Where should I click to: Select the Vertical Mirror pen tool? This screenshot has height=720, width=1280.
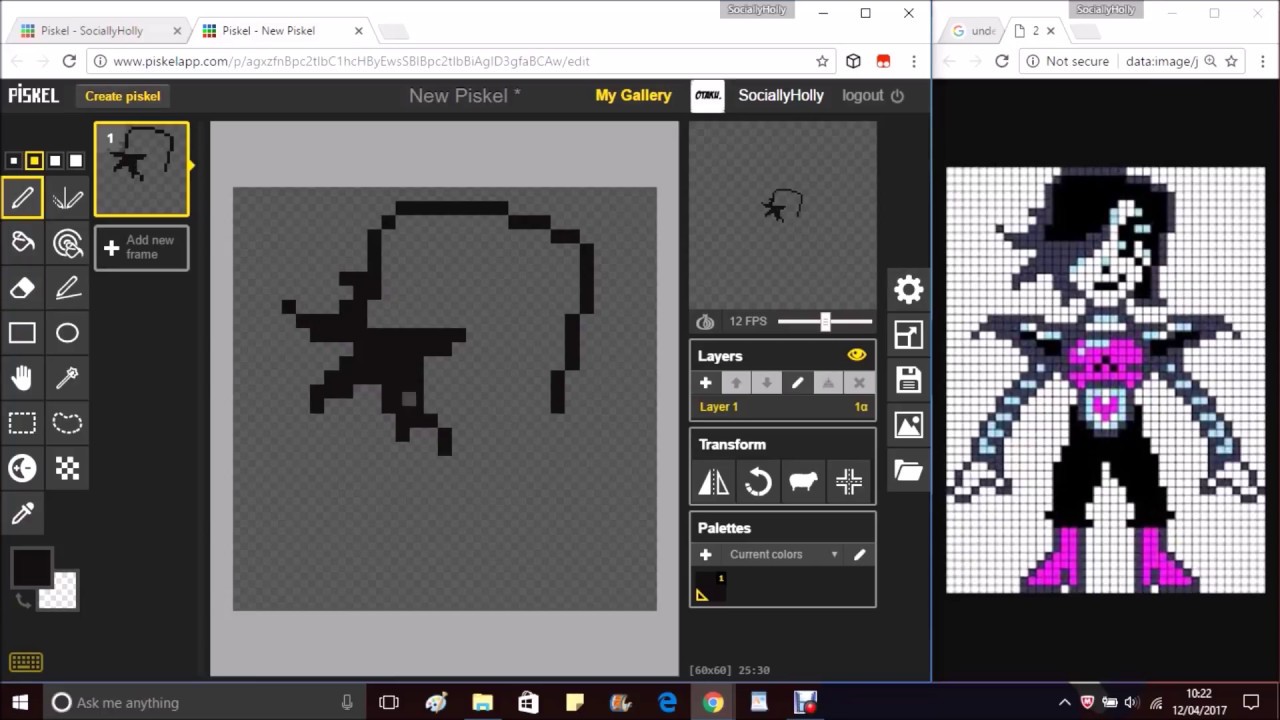[x=67, y=197]
